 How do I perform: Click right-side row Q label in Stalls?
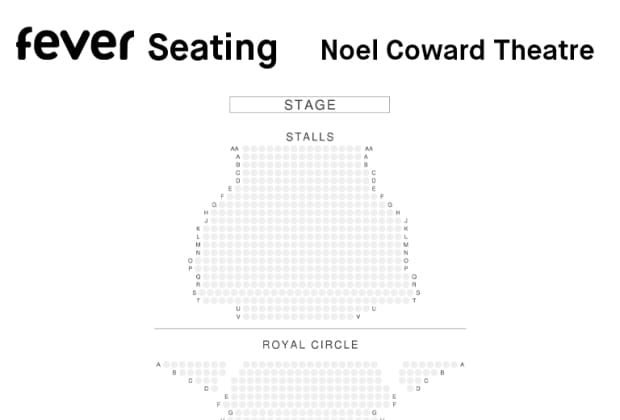[414, 276]
